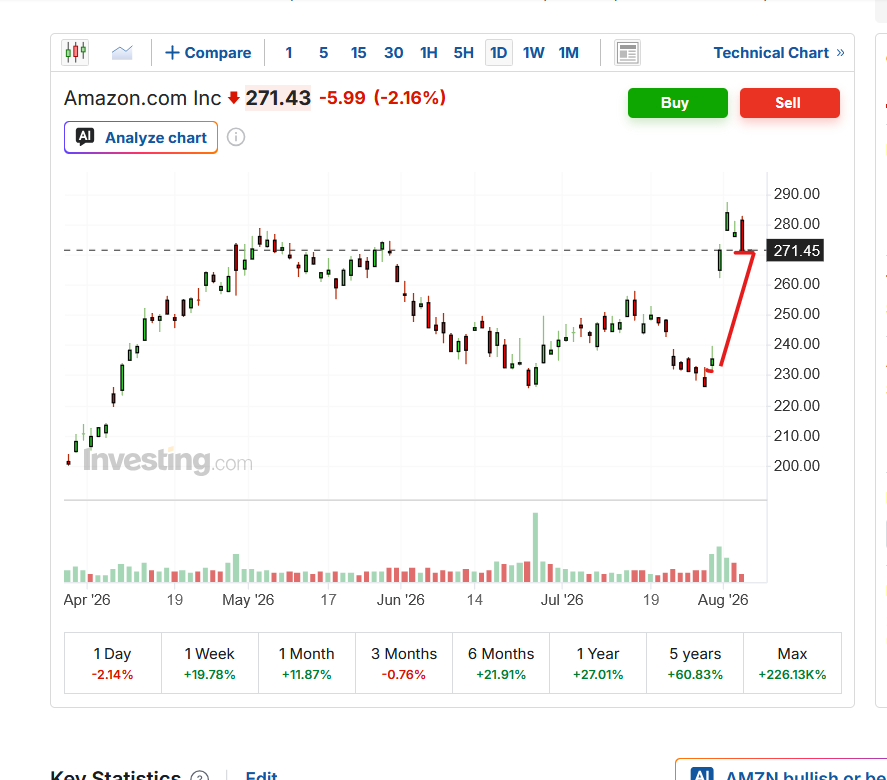Click the Technical Chart double chevron
This screenshot has width=887, height=780.
840,53
